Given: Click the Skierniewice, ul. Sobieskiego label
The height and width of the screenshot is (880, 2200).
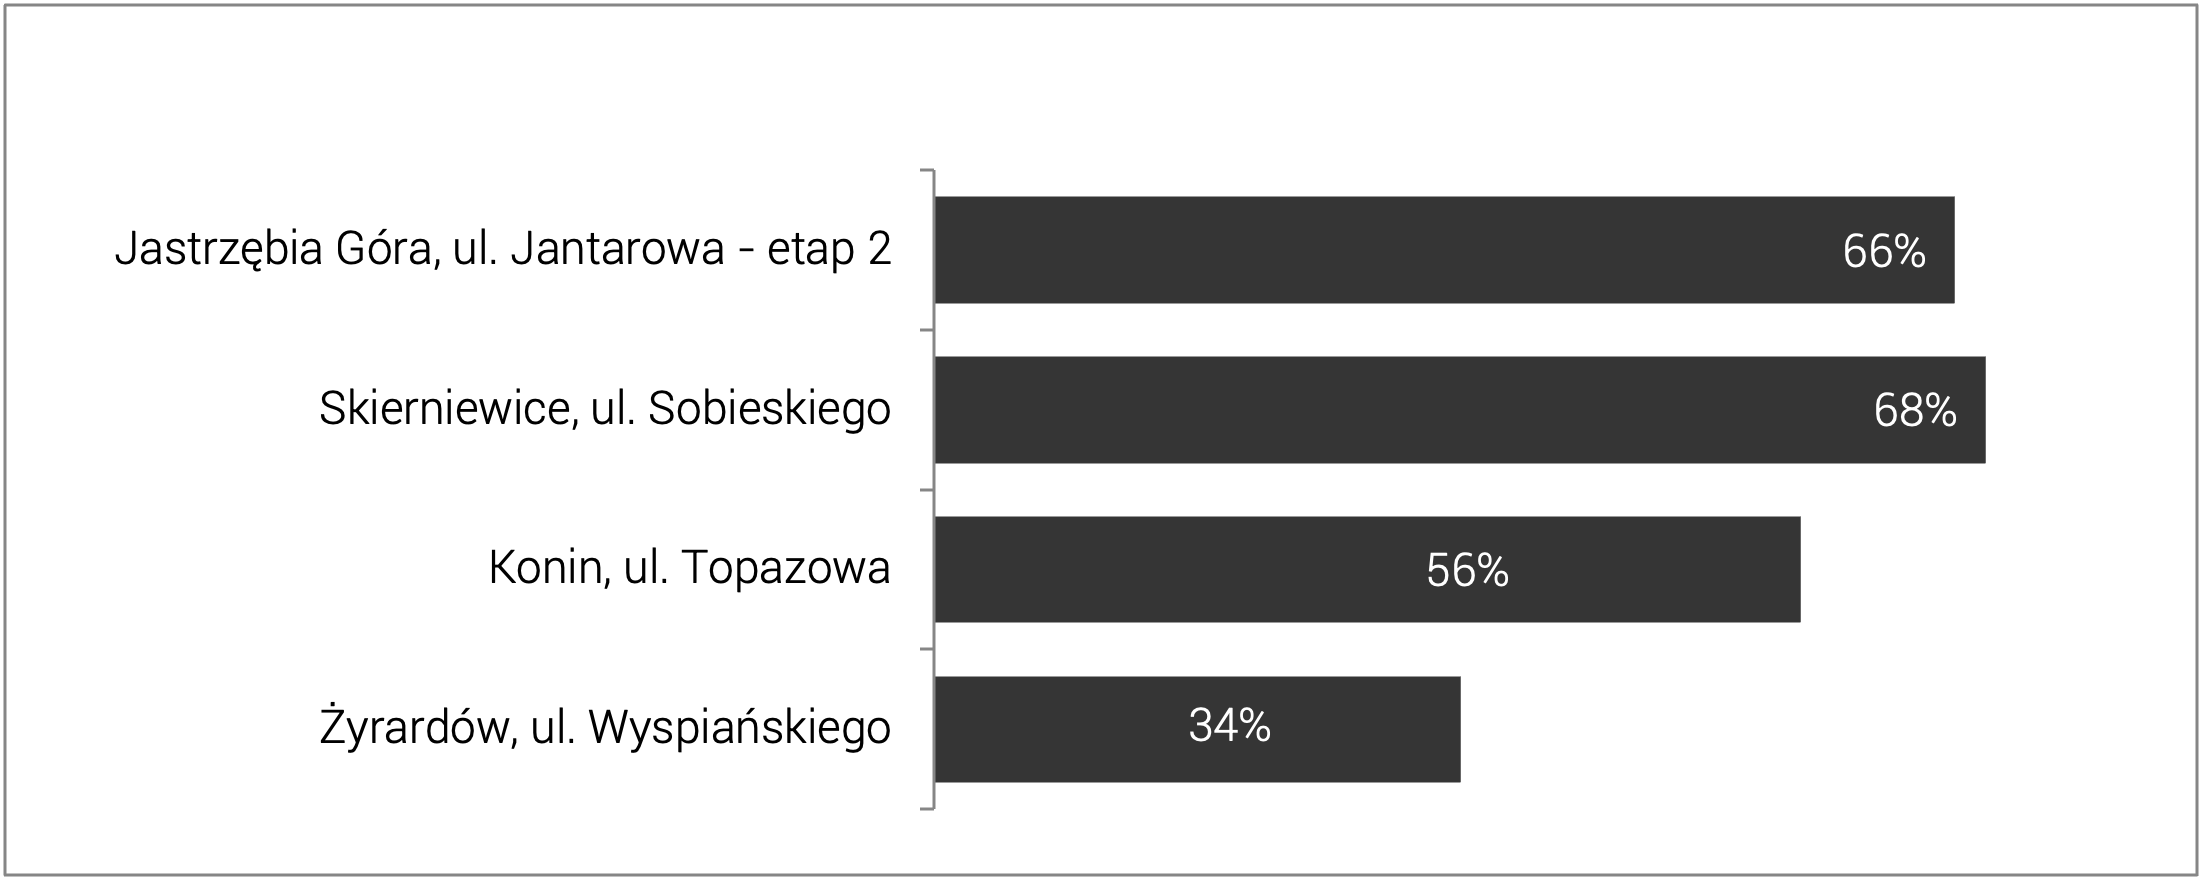Looking at the screenshot, I should (x=605, y=409).
